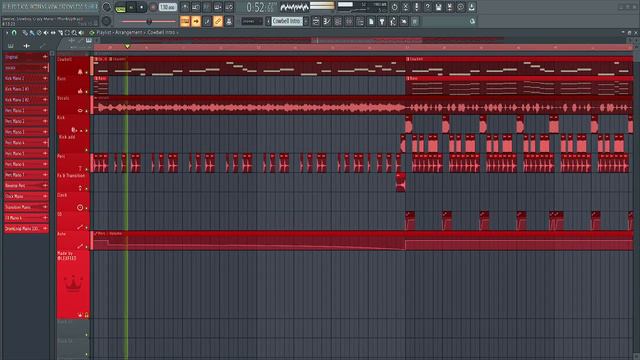Select 'Reverse Perc' picker item
The height and width of the screenshot is (360, 640).
tap(26, 186)
